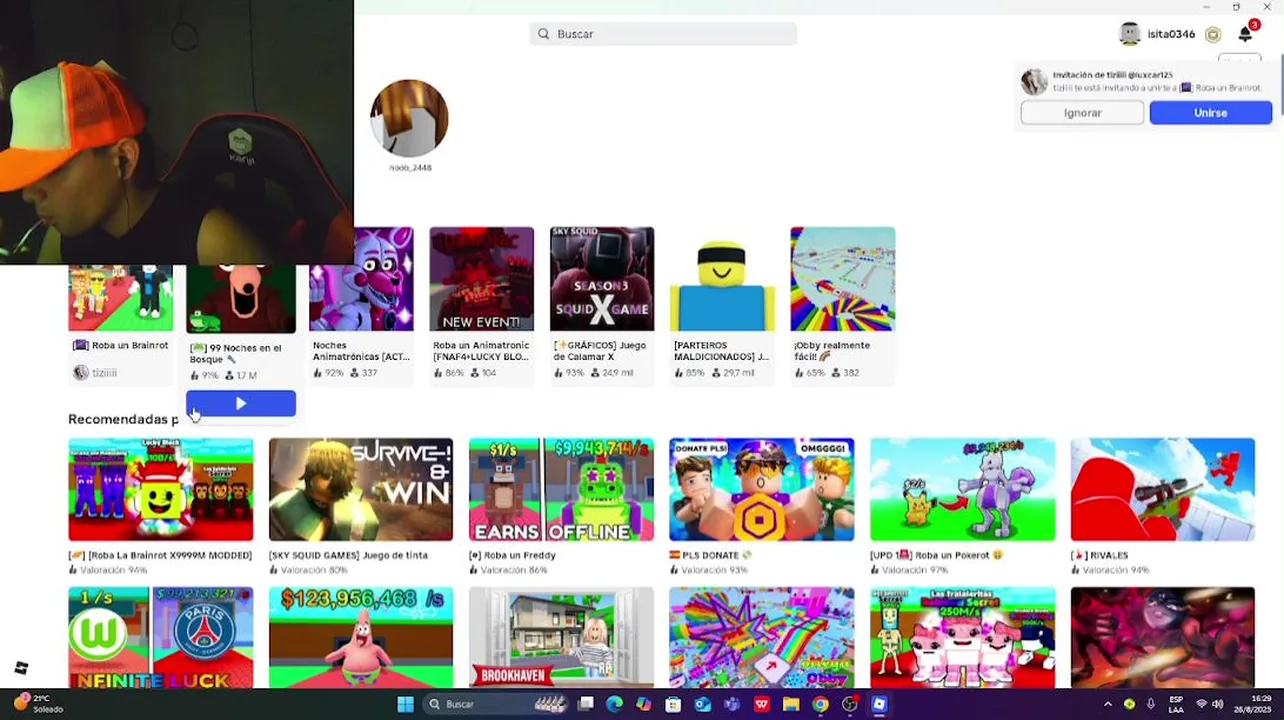Focus the Roblox app in taskbar
The width and height of the screenshot is (1284, 720).
point(879,704)
